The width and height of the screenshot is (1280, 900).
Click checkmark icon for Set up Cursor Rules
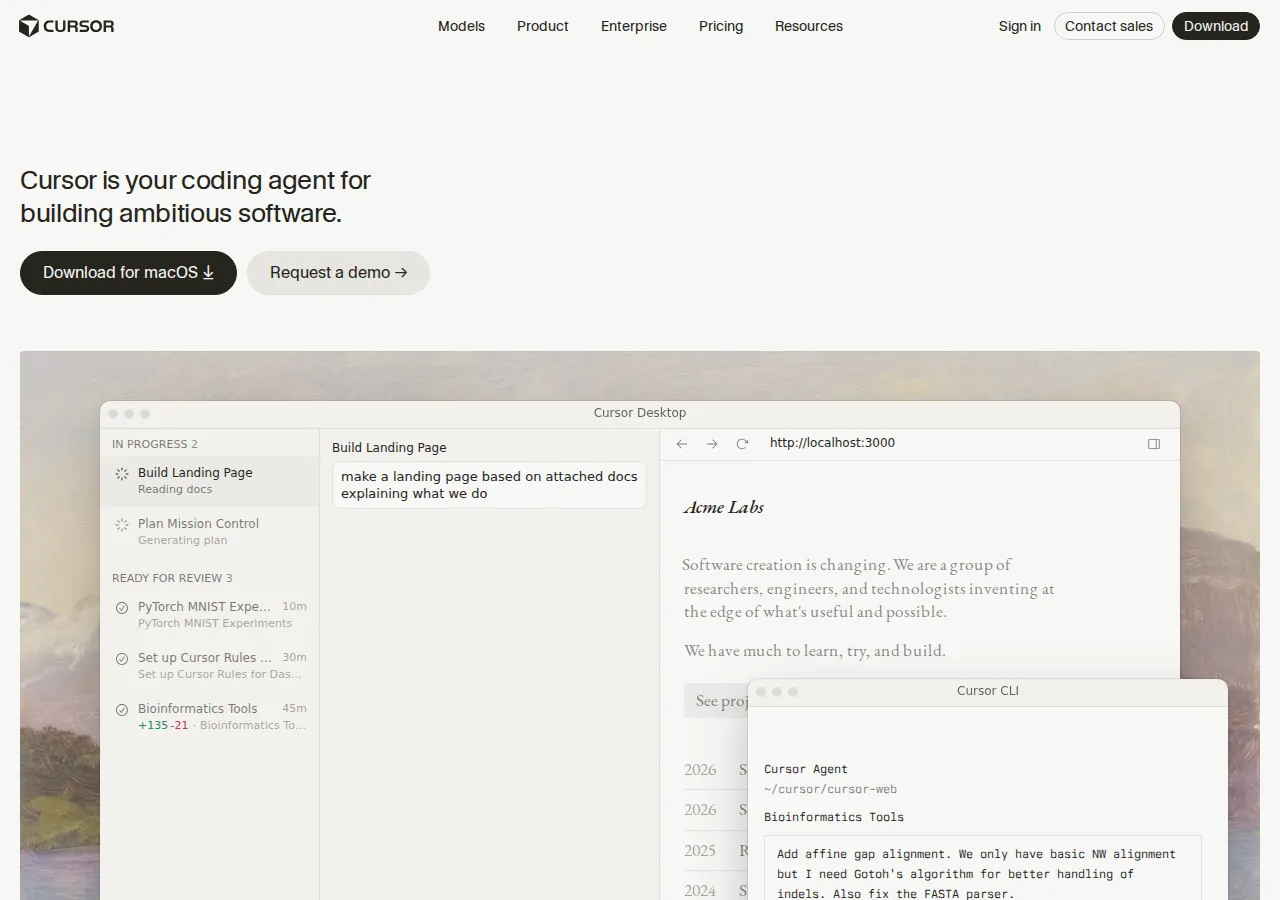122,659
